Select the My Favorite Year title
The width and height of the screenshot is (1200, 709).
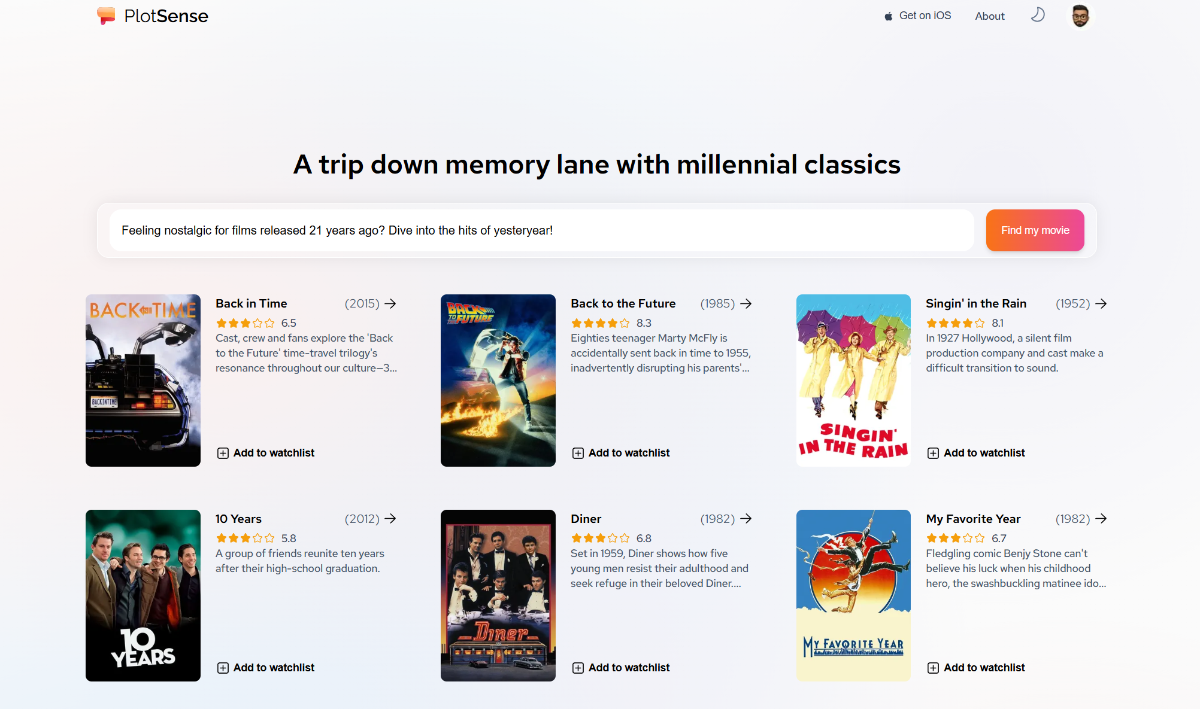973,519
